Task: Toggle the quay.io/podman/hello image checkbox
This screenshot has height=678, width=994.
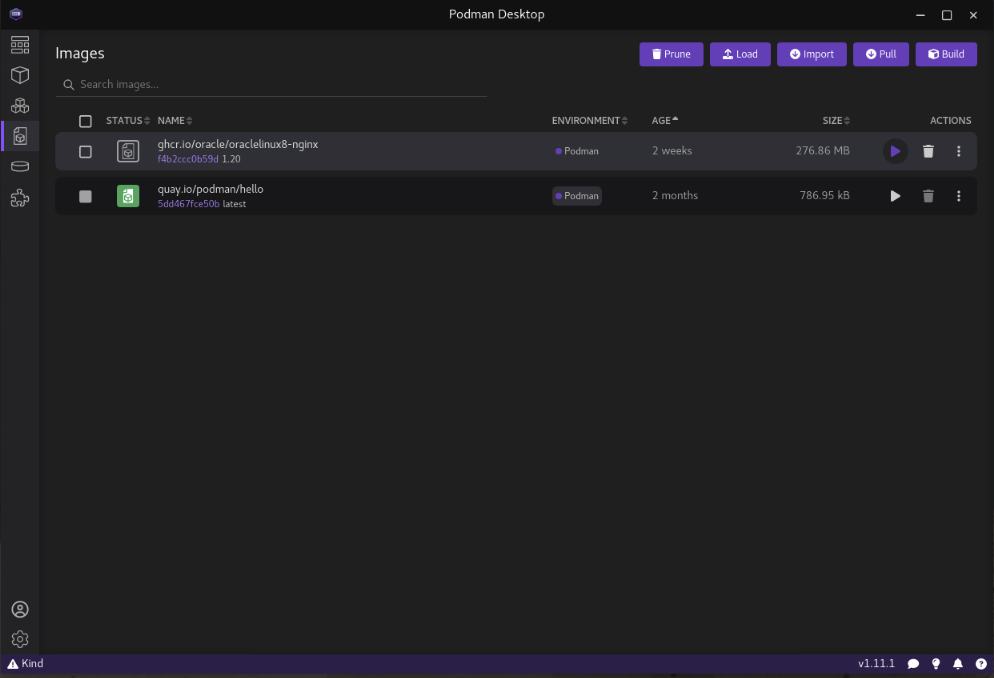Action: tap(85, 196)
